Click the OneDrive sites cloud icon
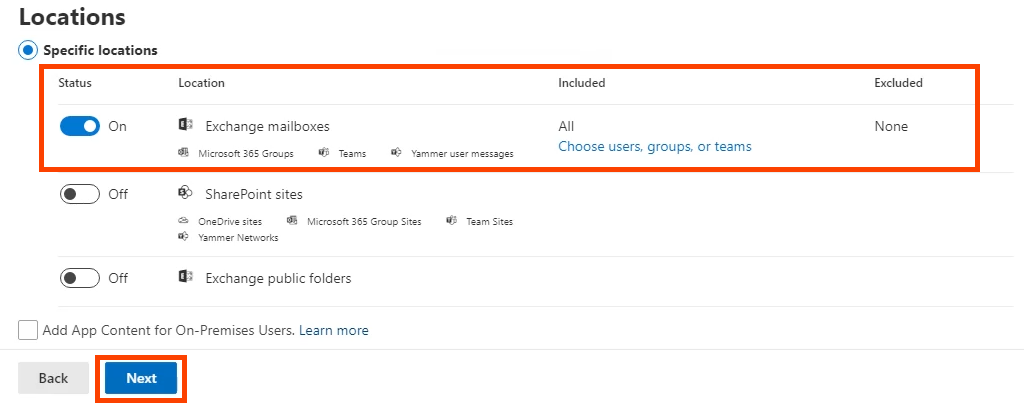This screenshot has height=403, width=1024. click(x=184, y=221)
